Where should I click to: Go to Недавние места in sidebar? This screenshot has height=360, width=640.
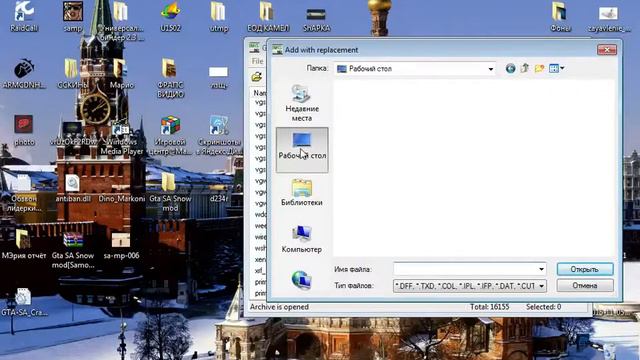pos(302,103)
